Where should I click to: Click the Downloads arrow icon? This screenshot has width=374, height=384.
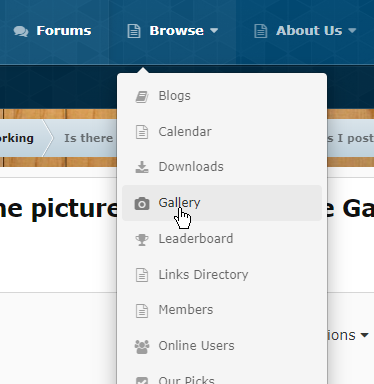[x=142, y=167]
